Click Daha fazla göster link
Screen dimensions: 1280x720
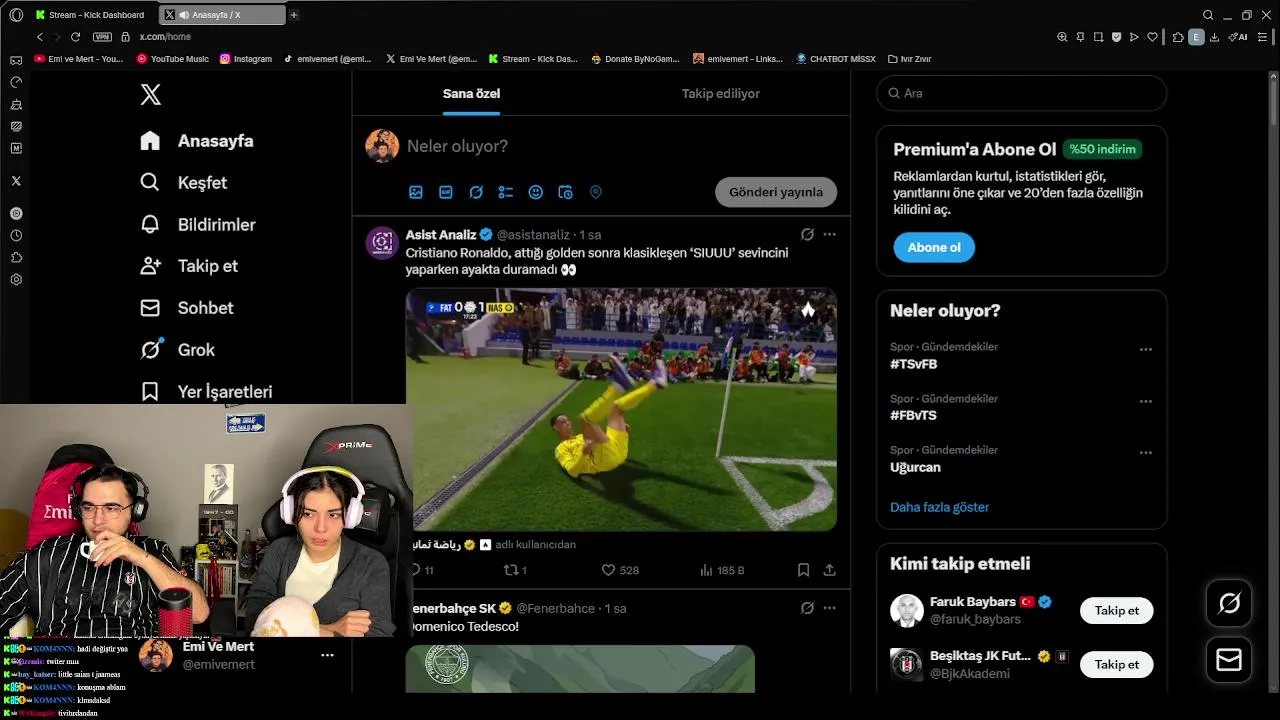tap(940, 507)
